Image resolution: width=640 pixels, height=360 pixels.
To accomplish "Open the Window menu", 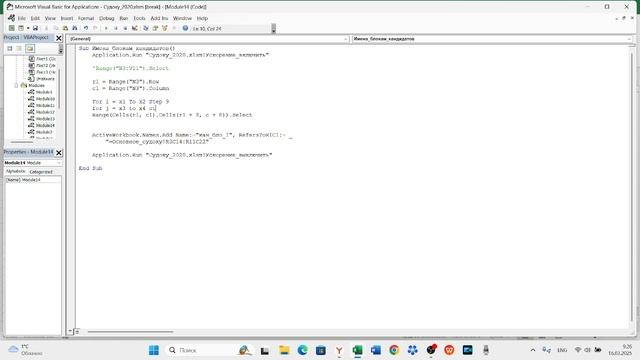I will (x=182, y=18).
